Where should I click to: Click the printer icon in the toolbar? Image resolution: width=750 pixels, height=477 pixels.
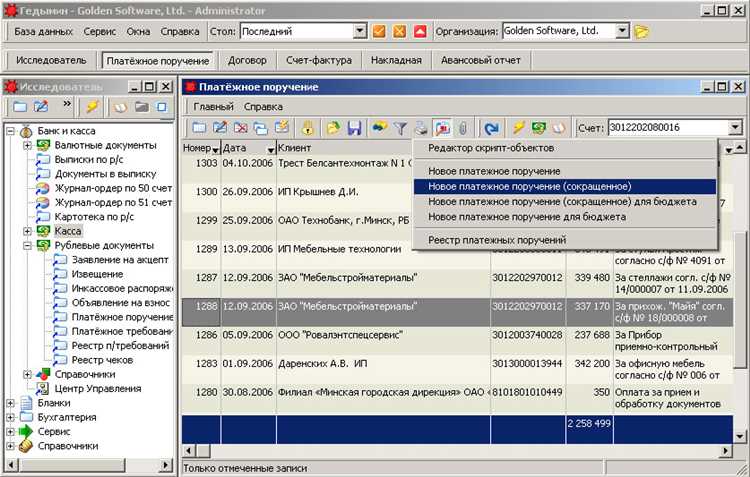[421, 128]
